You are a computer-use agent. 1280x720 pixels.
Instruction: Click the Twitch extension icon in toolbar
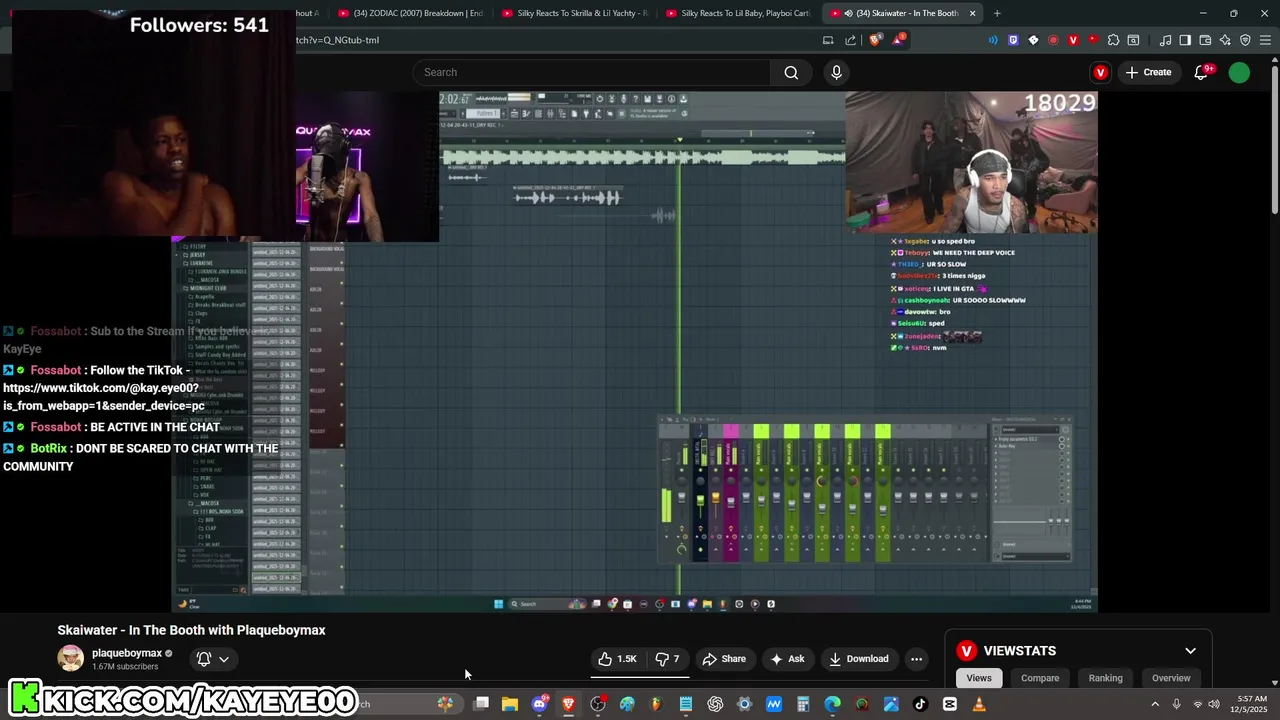point(1013,40)
